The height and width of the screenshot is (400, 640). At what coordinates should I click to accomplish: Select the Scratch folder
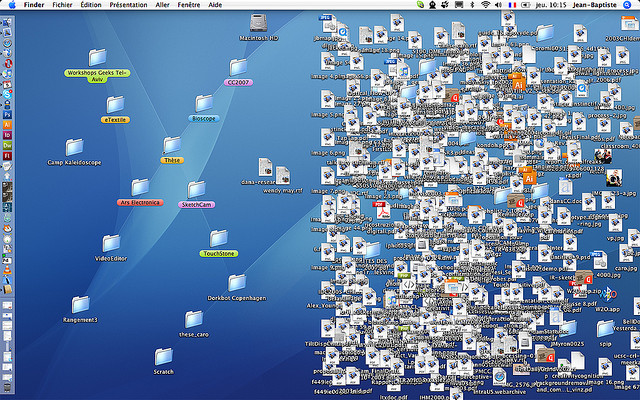pyautogui.click(x=163, y=356)
